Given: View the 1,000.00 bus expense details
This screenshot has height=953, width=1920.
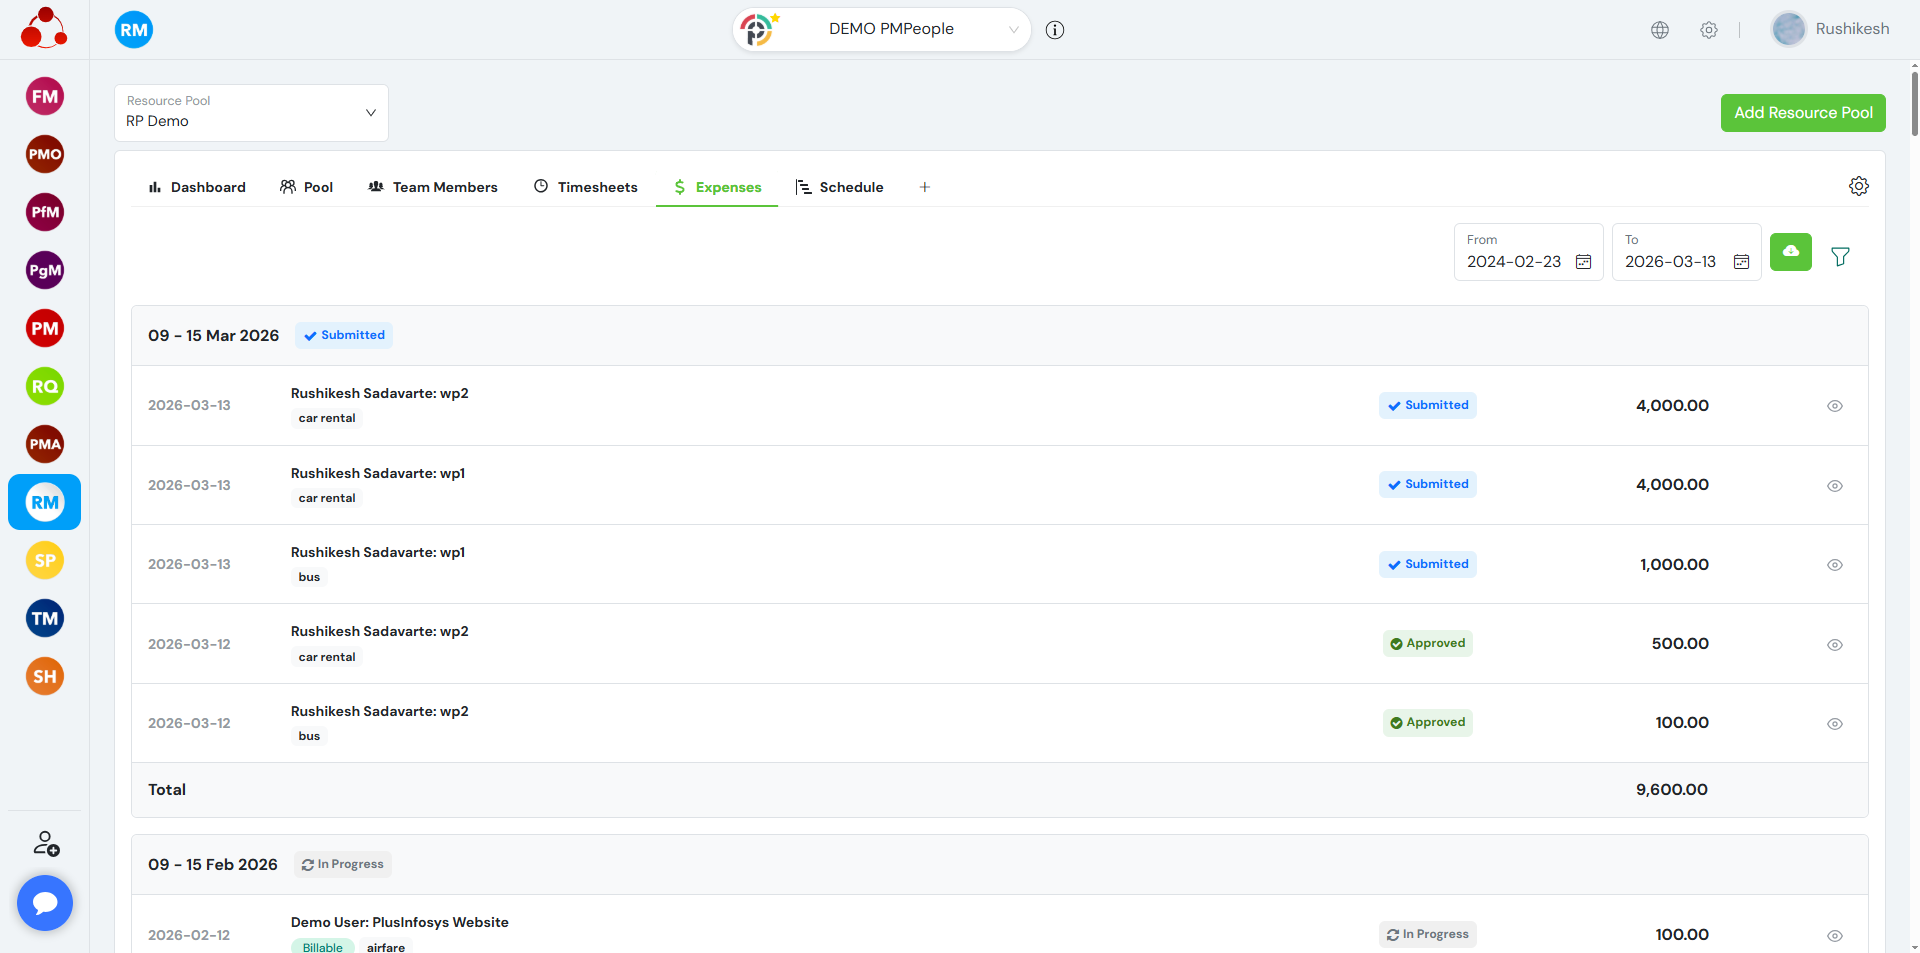Looking at the screenshot, I should 1834,565.
